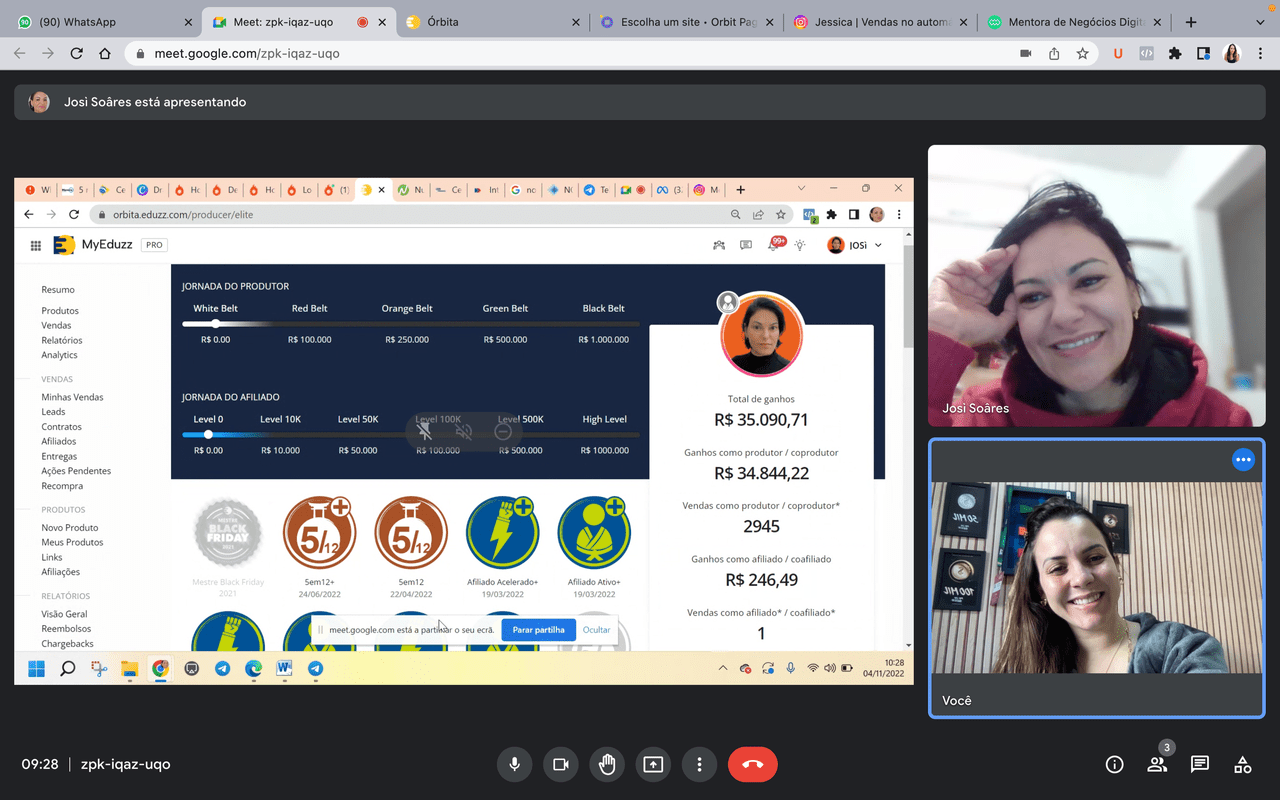This screenshot has height=800, width=1280.
Task: Mute the microphone in the Meet controls
Action: pos(514,764)
